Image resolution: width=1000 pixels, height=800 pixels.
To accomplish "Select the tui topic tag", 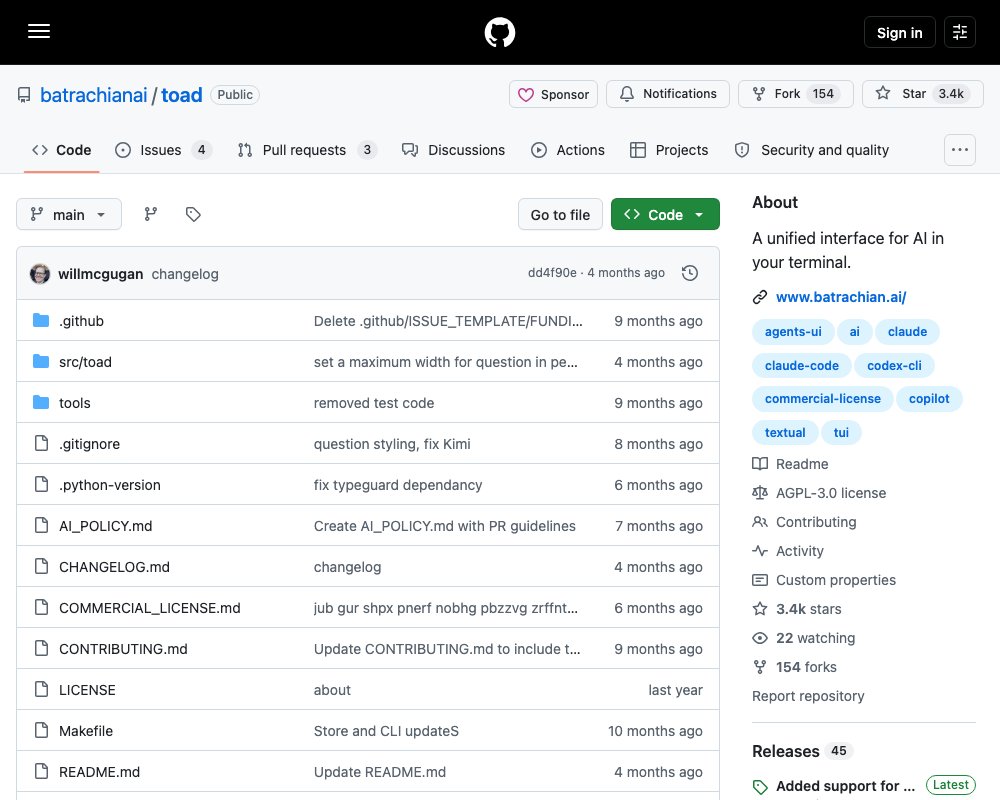I will 841,433.
